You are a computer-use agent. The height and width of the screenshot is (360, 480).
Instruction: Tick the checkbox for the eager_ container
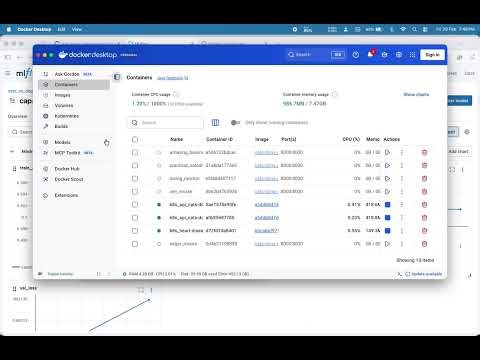(135, 244)
